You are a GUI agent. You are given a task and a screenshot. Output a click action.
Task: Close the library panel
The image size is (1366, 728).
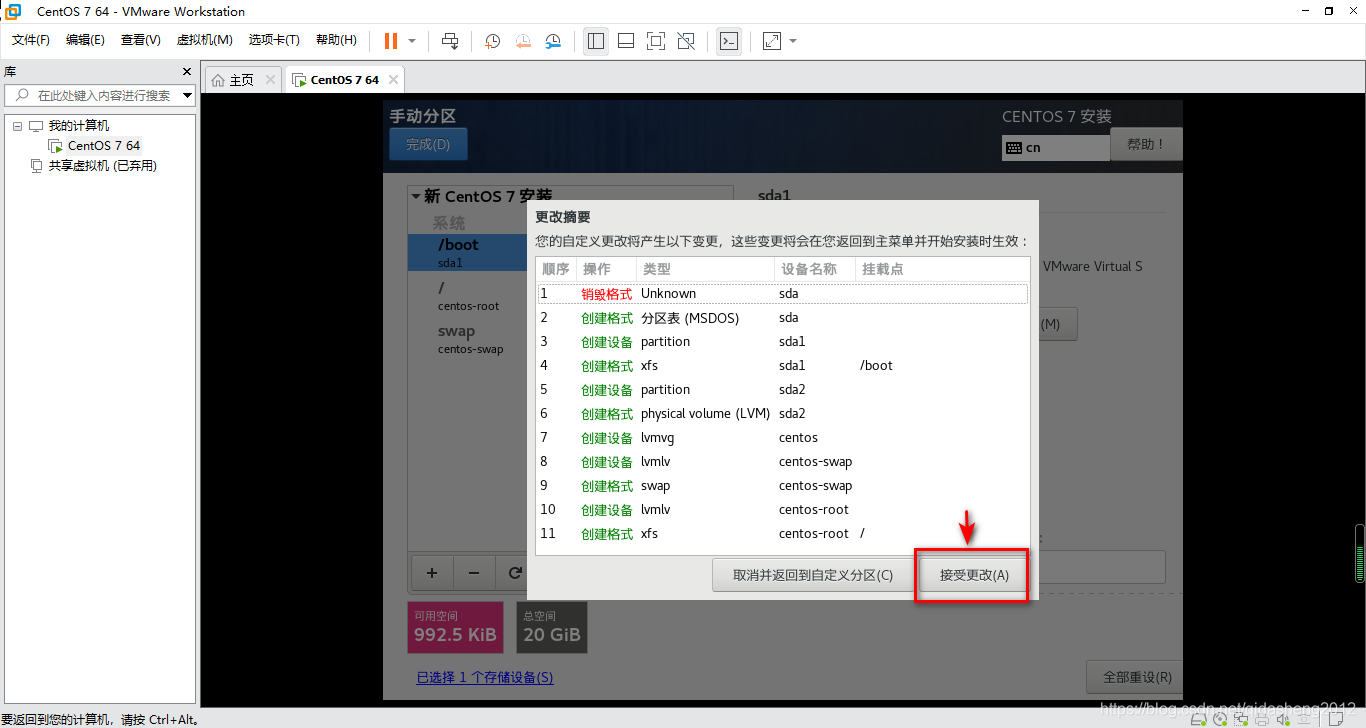pos(187,72)
